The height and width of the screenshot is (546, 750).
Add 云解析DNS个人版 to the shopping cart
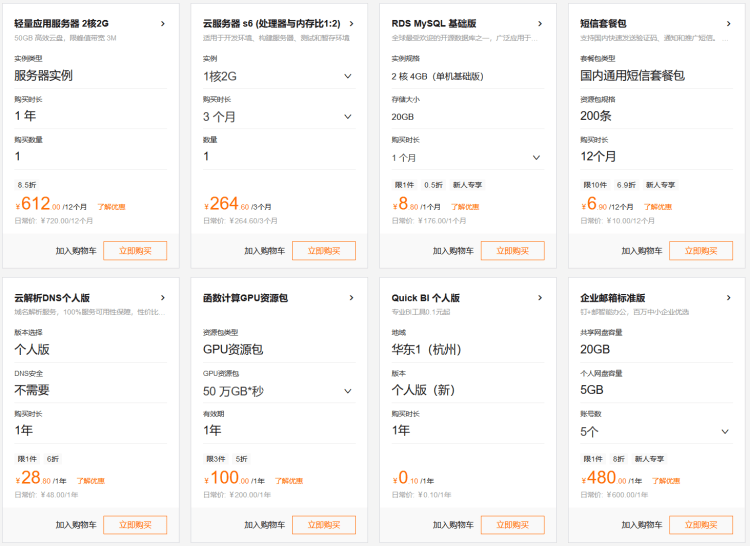click(x=76, y=525)
